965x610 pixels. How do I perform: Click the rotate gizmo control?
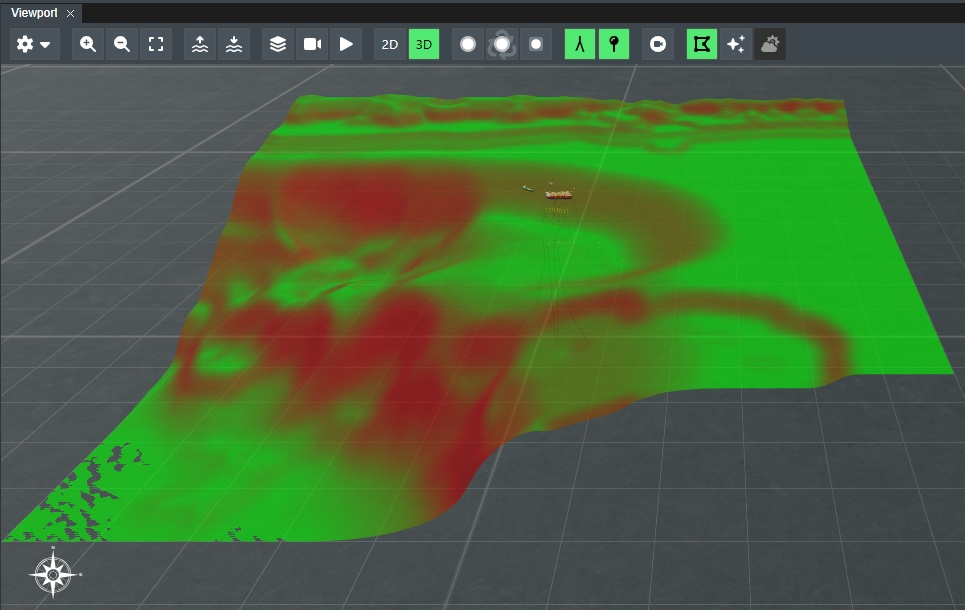[x=502, y=43]
